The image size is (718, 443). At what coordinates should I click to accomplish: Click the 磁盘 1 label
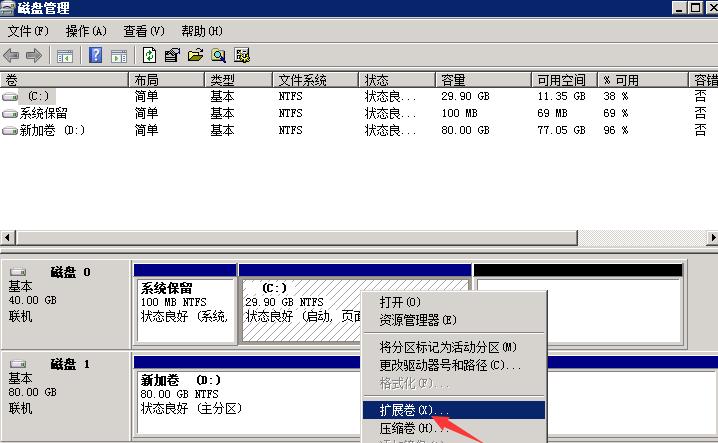coord(70,364)
